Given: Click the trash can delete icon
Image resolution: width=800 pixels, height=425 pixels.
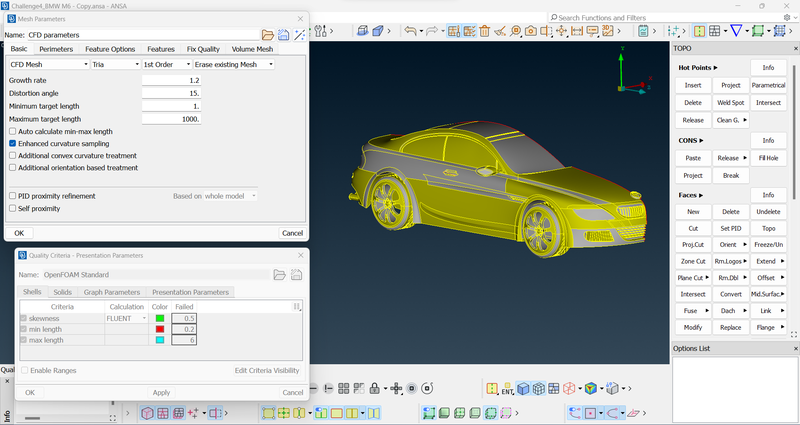Looking at the screenshot, I should coord(484,31).
